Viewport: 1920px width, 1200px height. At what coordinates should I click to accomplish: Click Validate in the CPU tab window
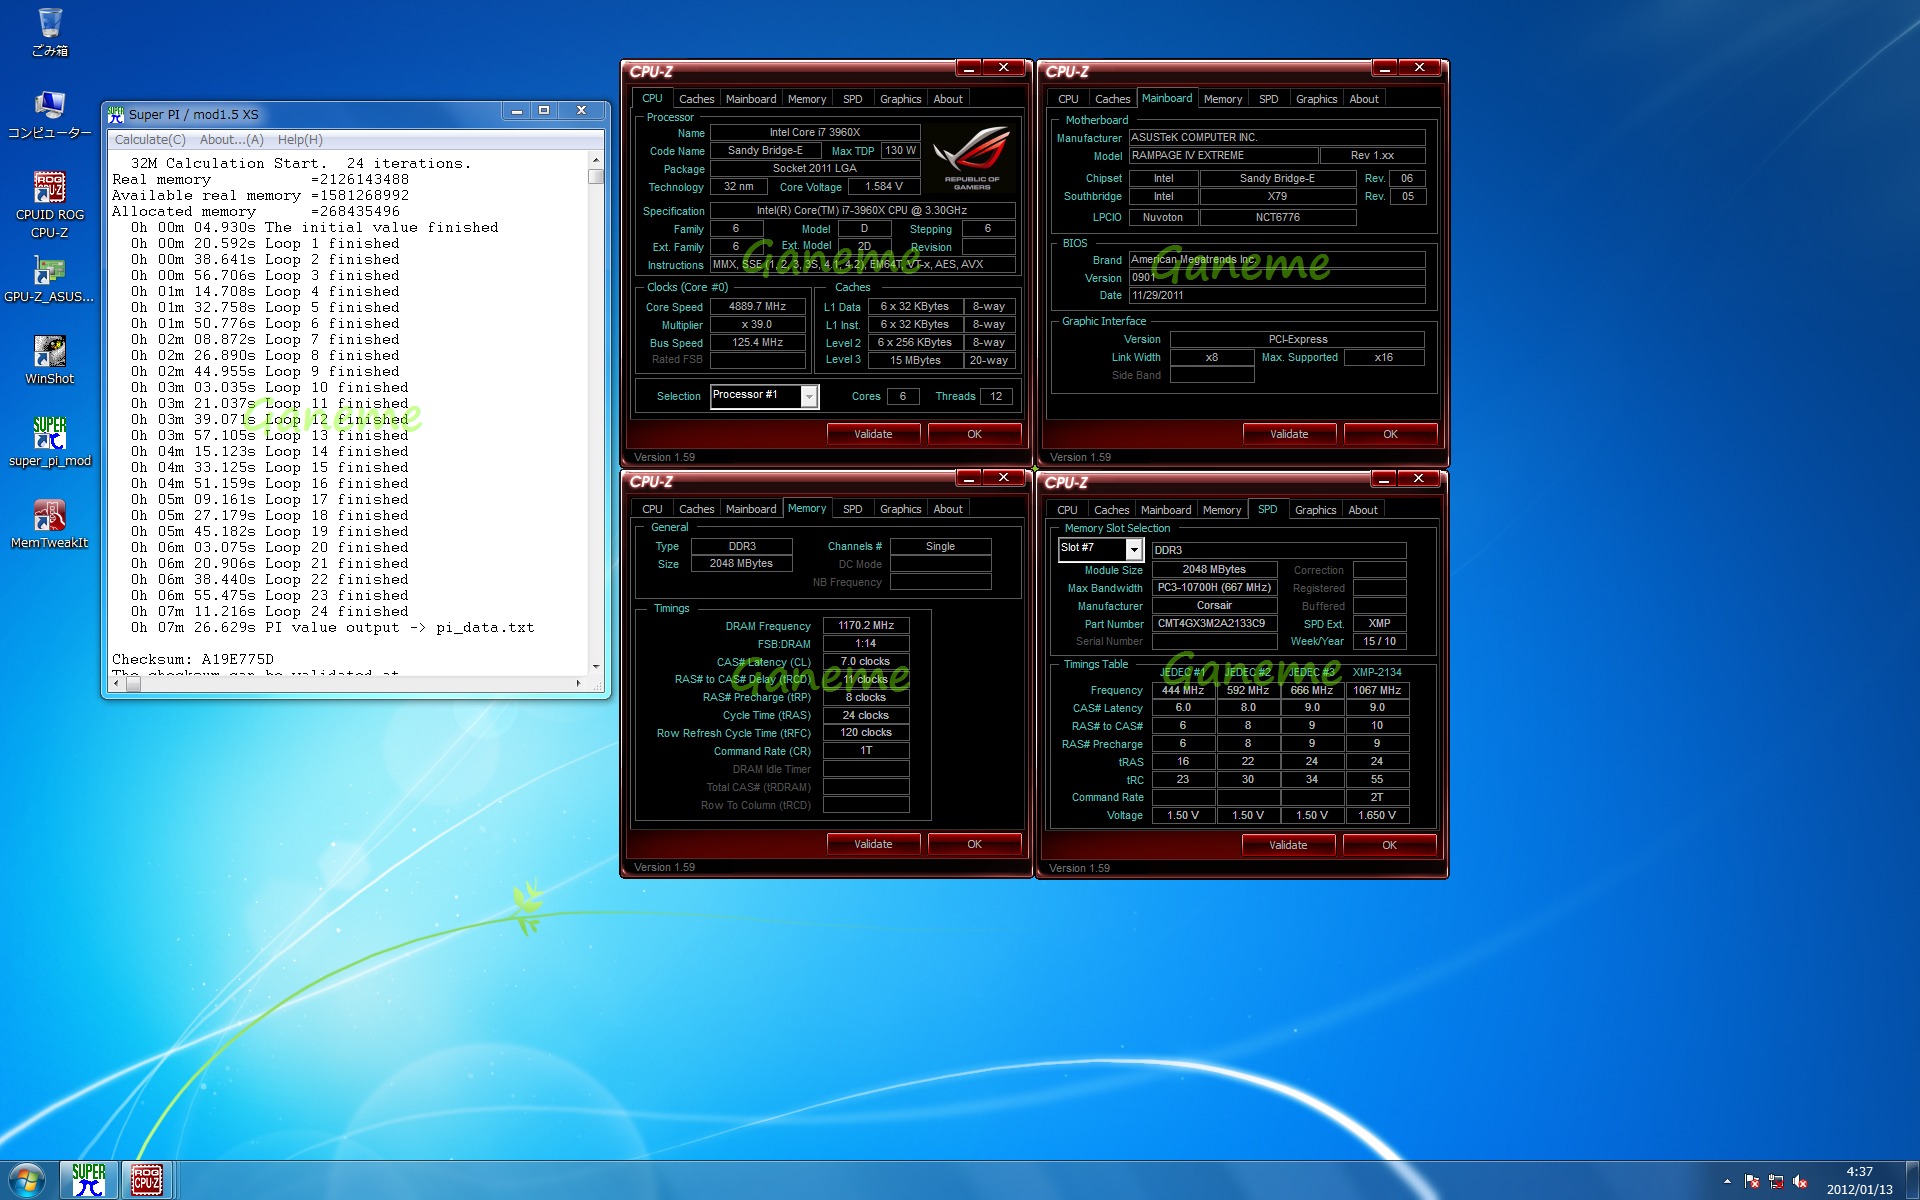873,434
